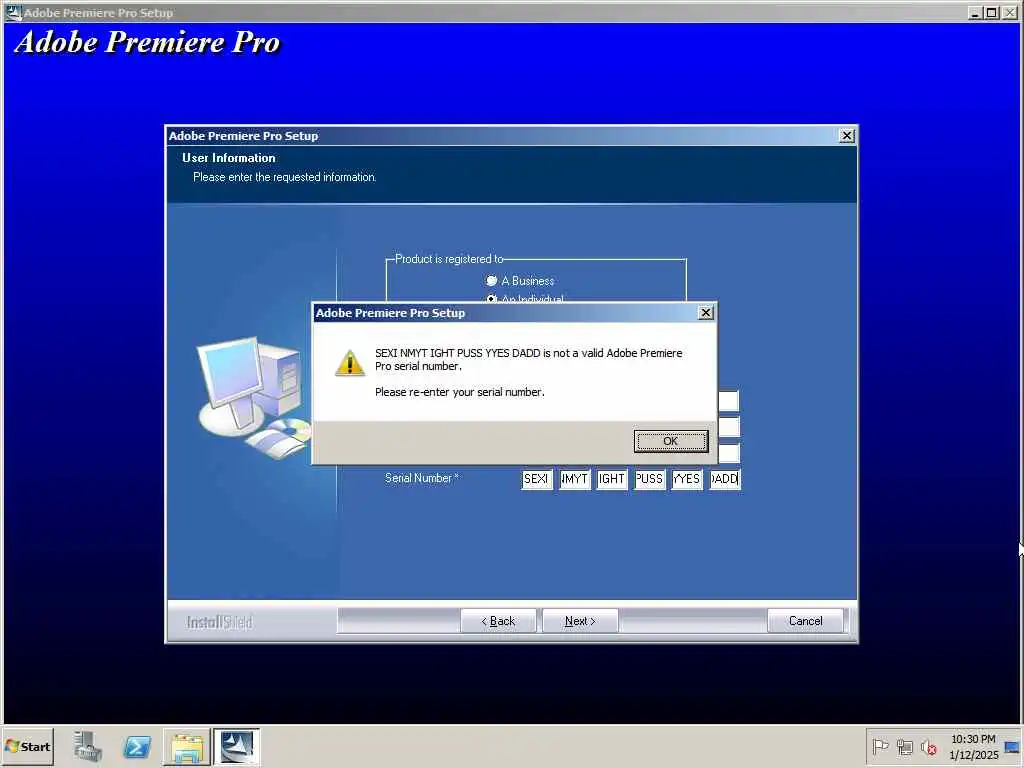Click the InstallShield label at bottom left
Screen dimensions: 1024x768
click(x=219, y=622)
